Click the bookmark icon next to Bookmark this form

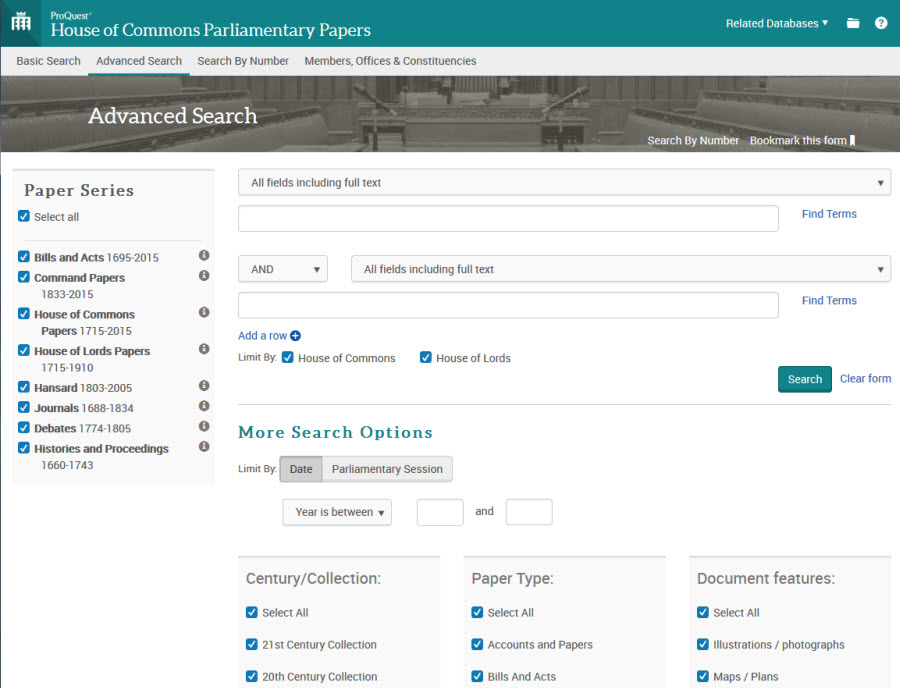coord(850,141)
